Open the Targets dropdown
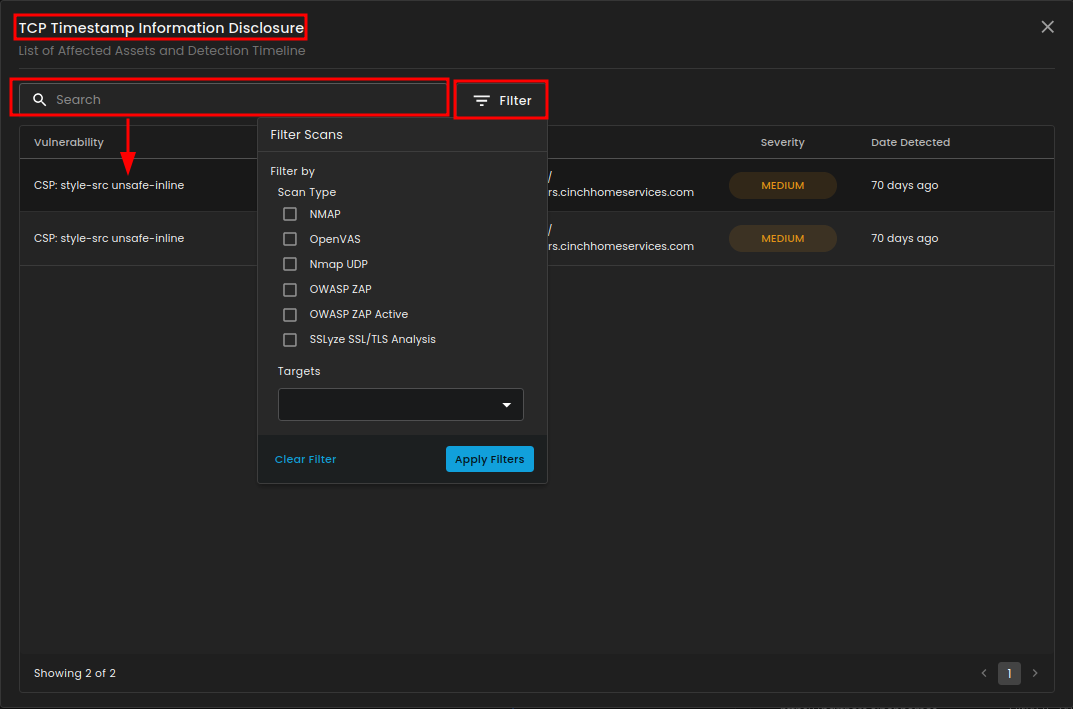The image size is (1073, 709). tap(390, 405)
